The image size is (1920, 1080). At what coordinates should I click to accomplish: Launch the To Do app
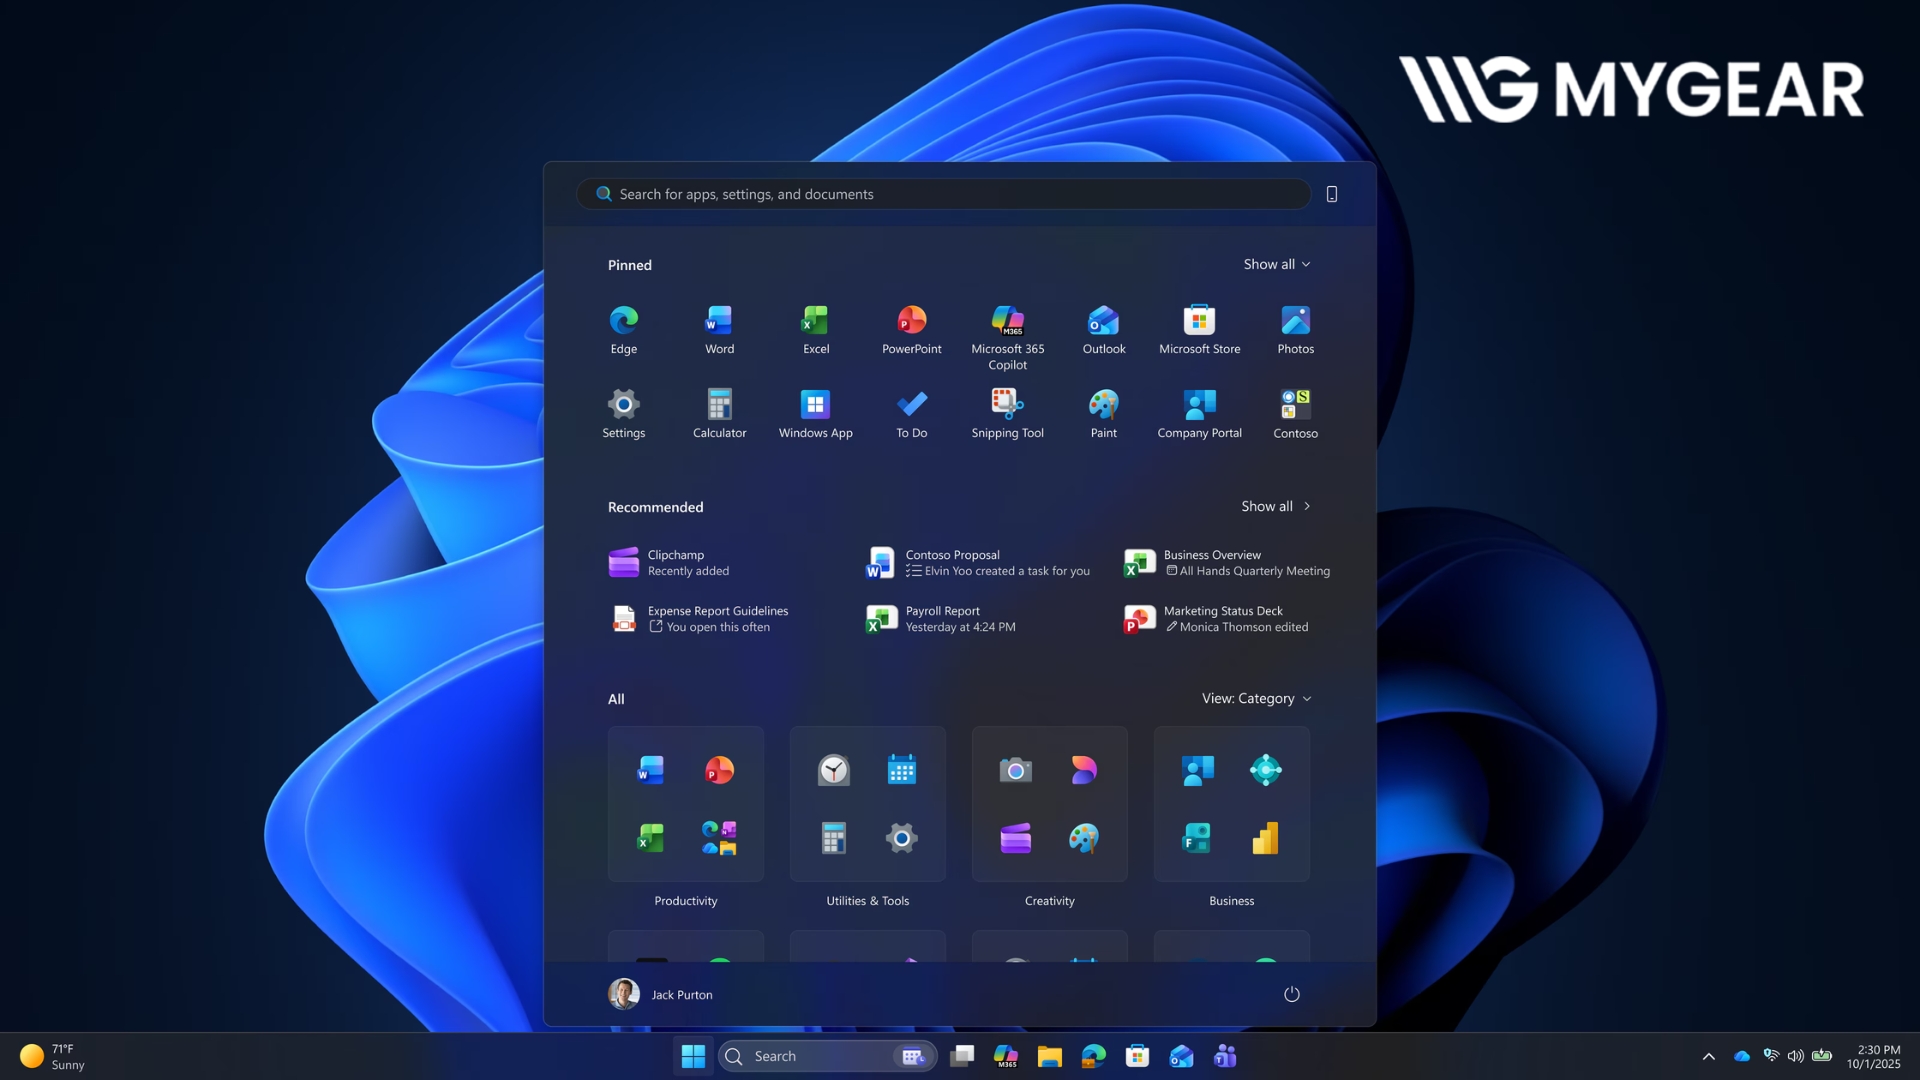911,414
